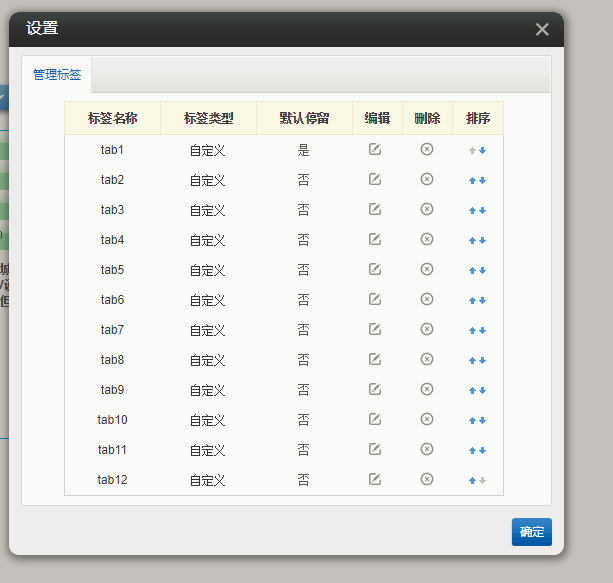Click the delete icon for tab2

(427, 180)
